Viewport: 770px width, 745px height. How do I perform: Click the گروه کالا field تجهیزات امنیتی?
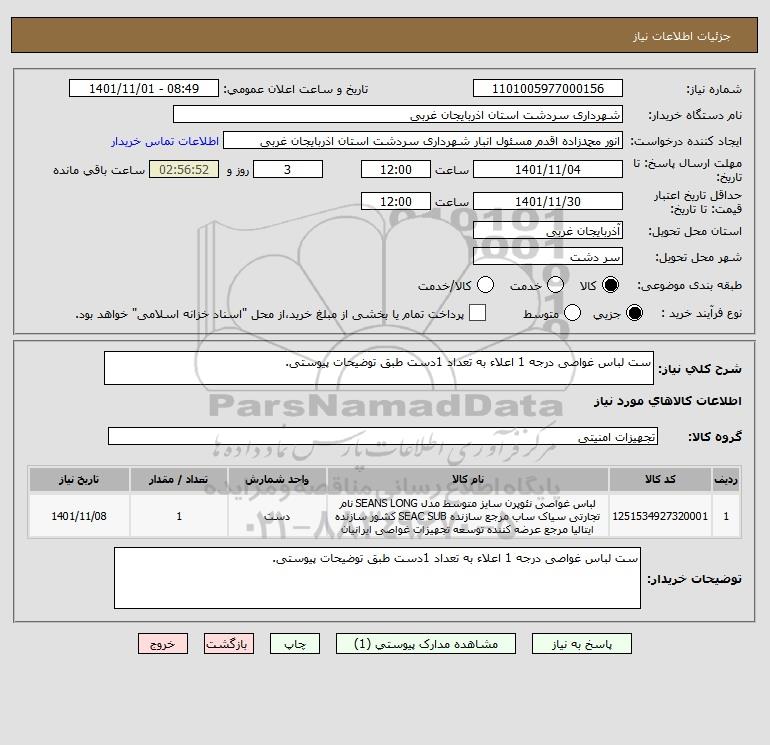(383, 436)
